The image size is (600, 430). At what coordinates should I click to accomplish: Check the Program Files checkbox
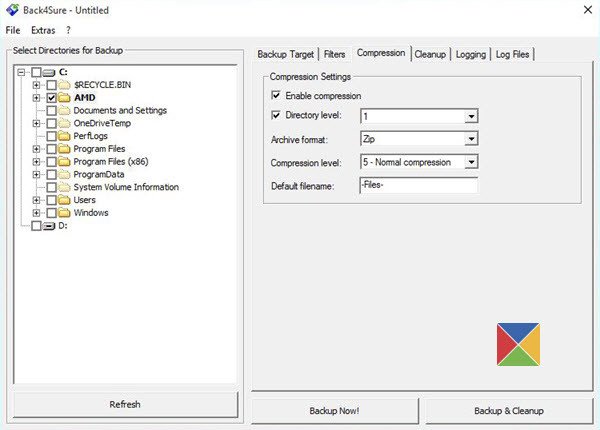(x=52, y=149)
